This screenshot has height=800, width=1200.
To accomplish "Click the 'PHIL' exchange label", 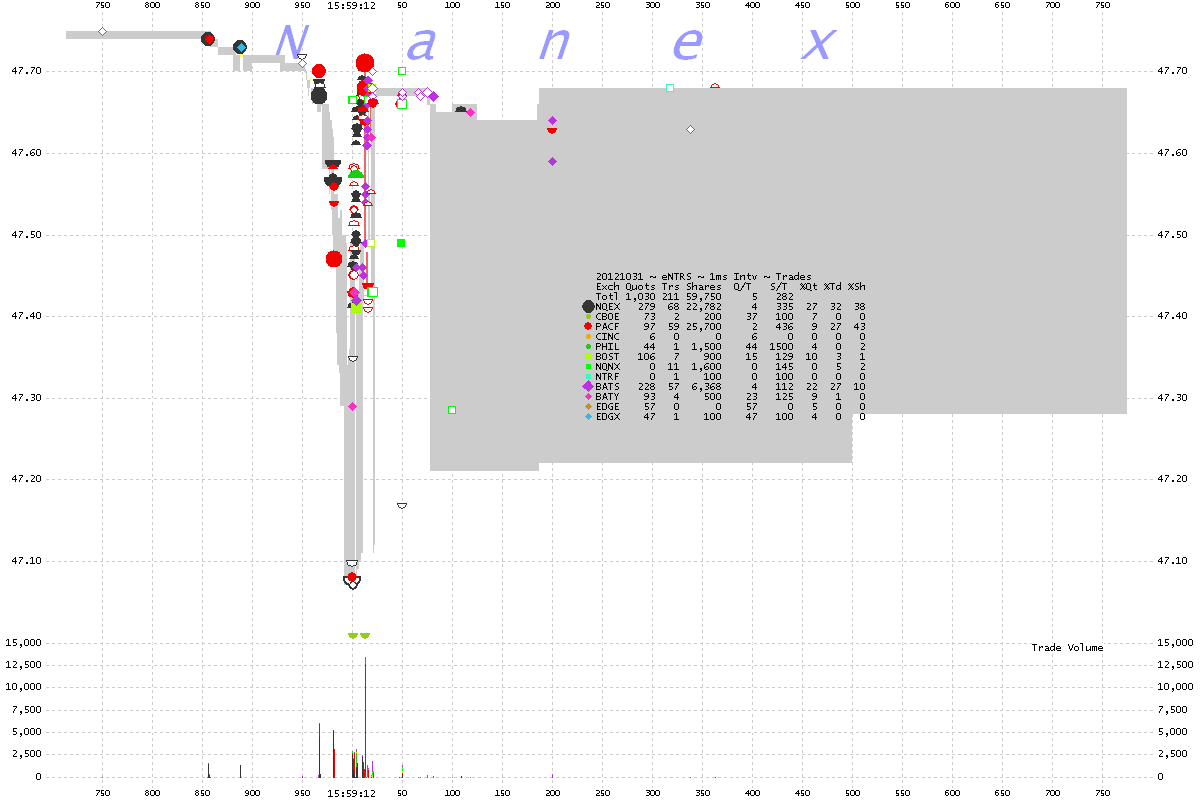I will tap(608, 346).
